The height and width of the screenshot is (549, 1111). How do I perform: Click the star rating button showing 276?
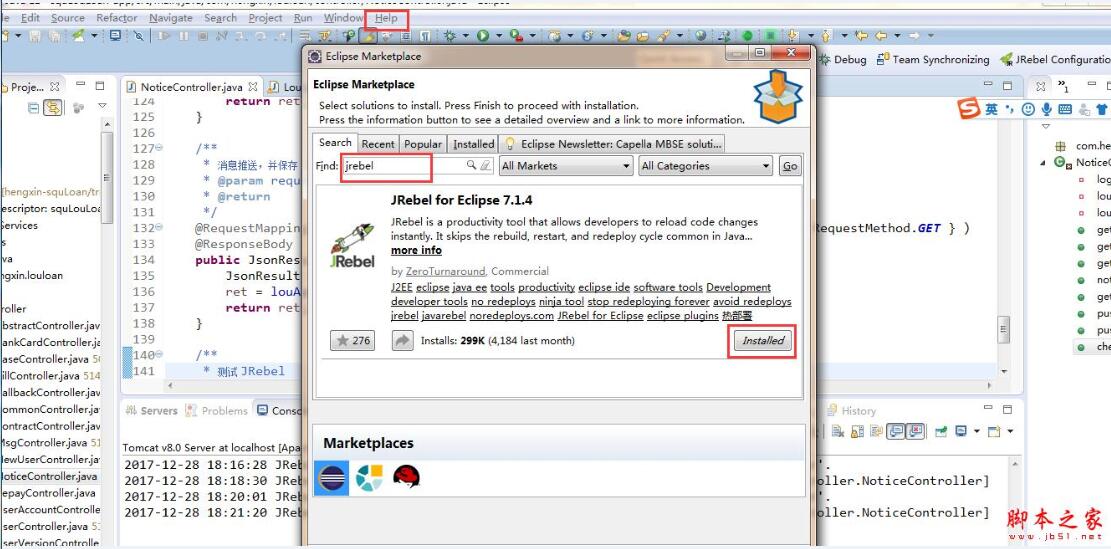pos(354,341)
